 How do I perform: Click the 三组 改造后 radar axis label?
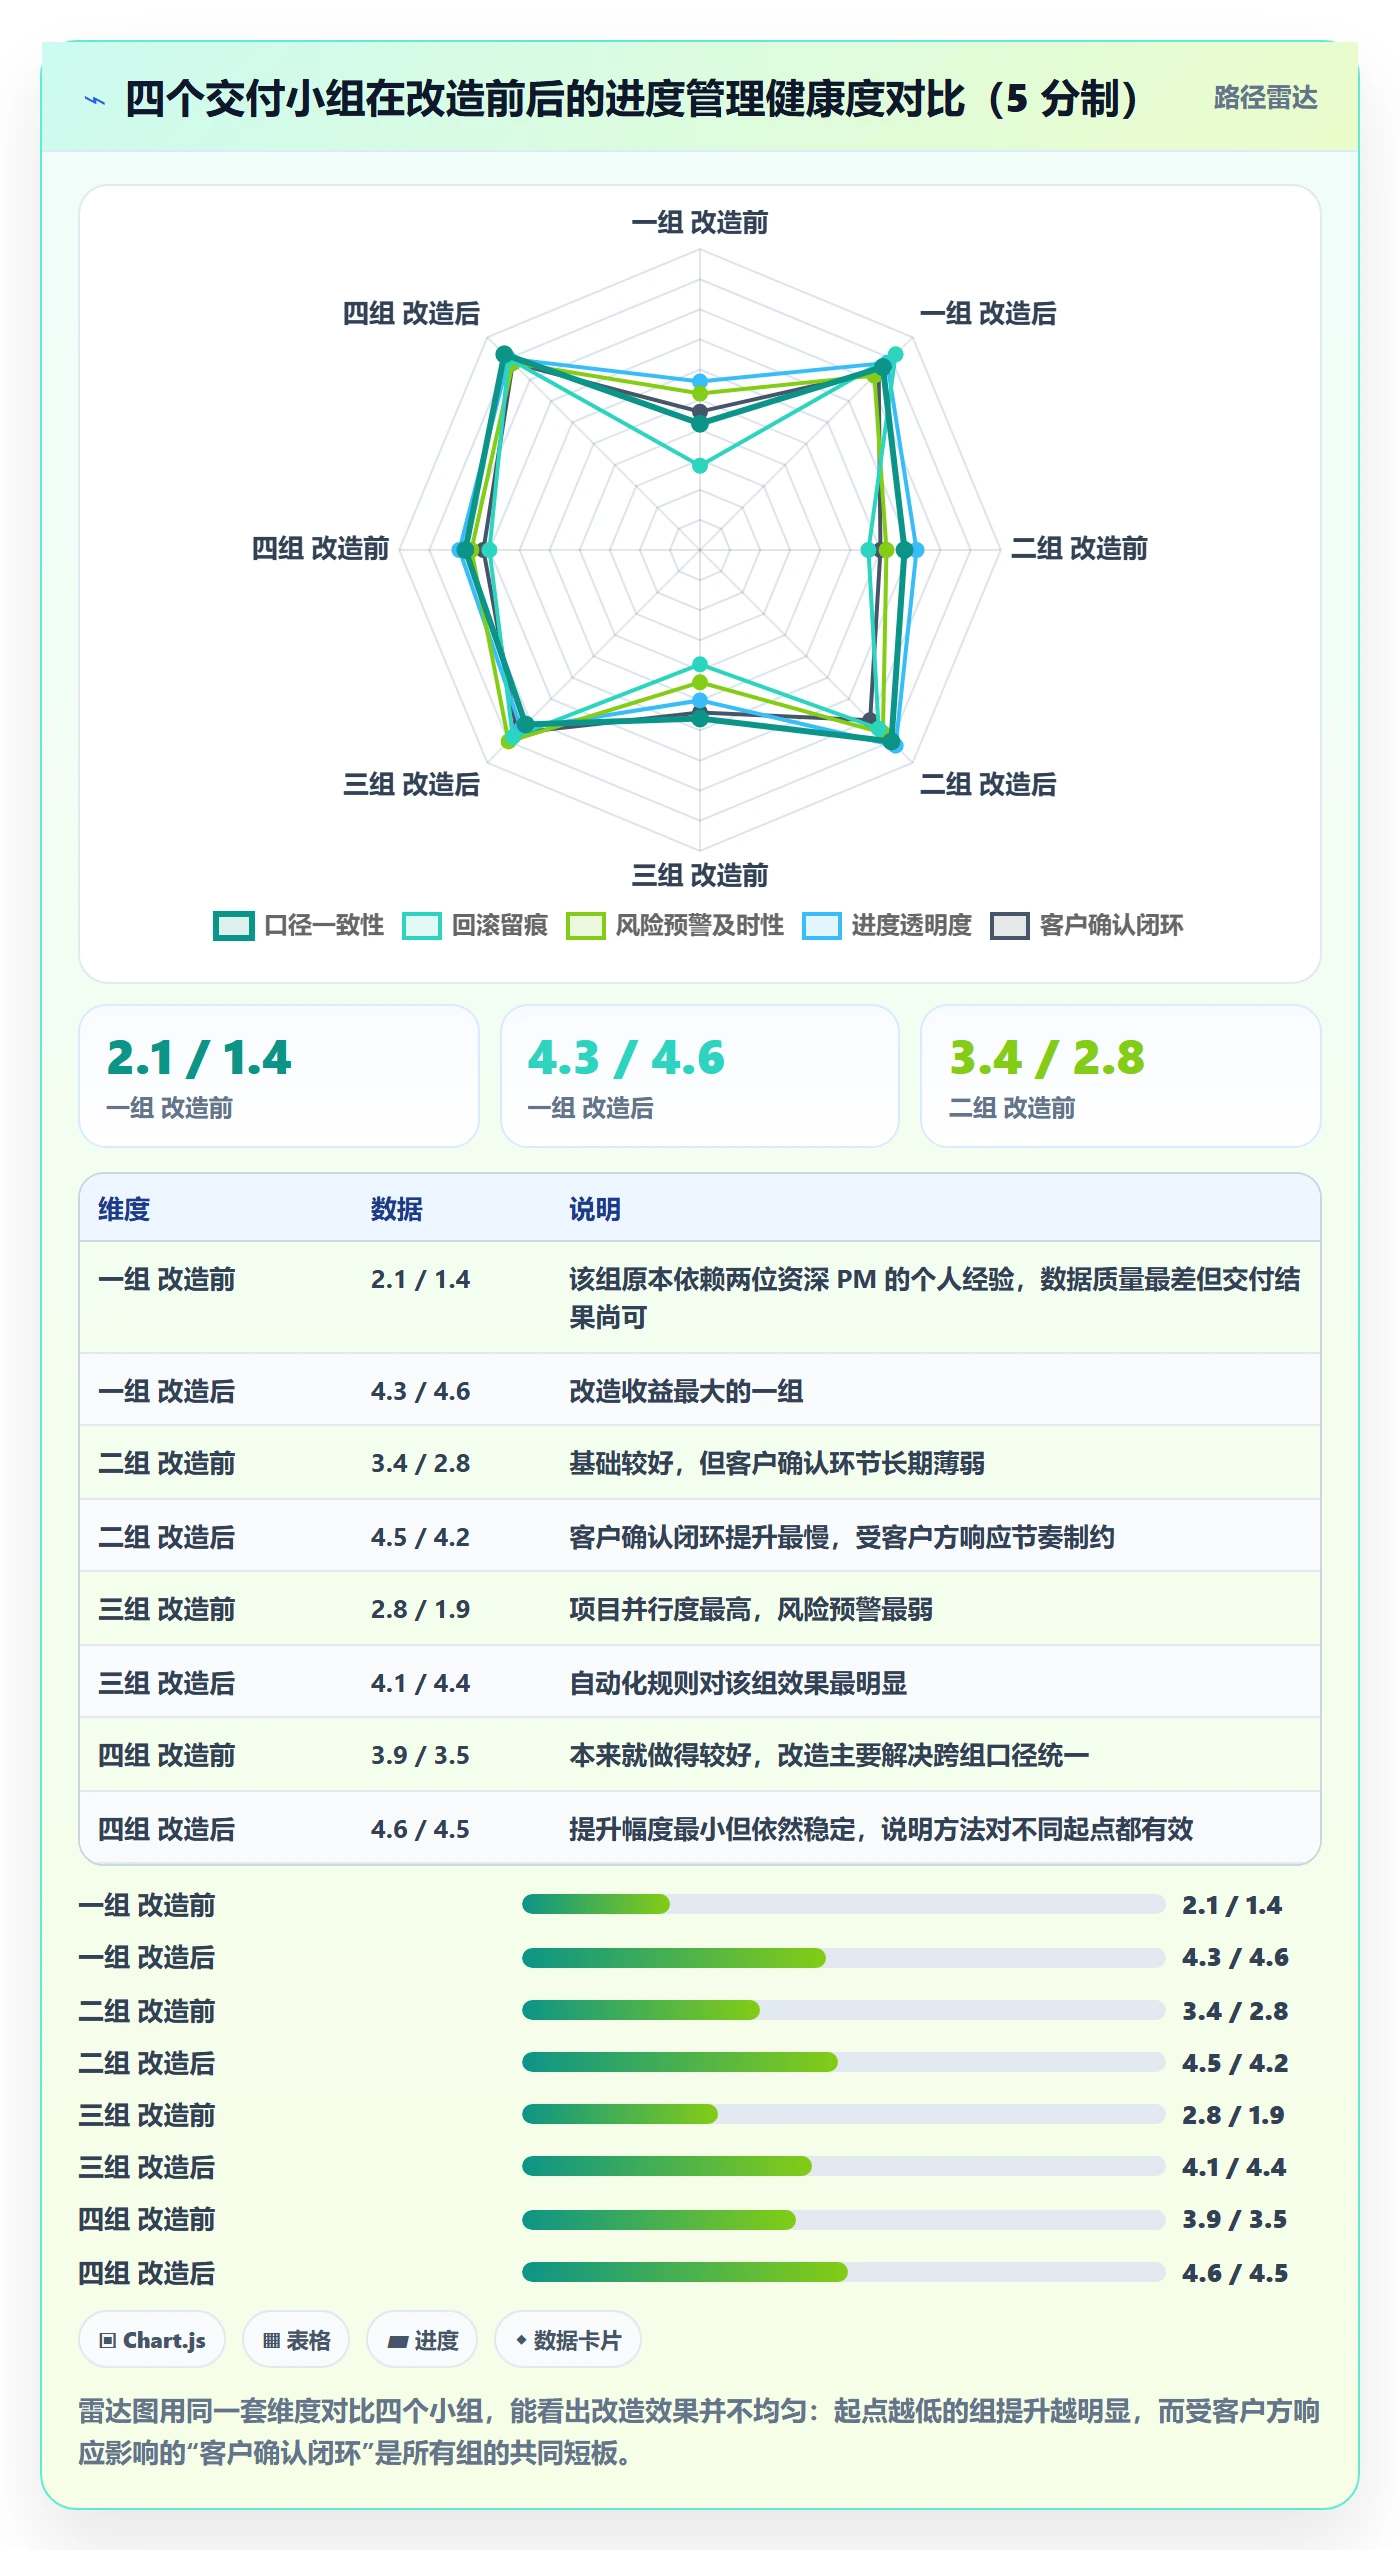tap(411, 784)
